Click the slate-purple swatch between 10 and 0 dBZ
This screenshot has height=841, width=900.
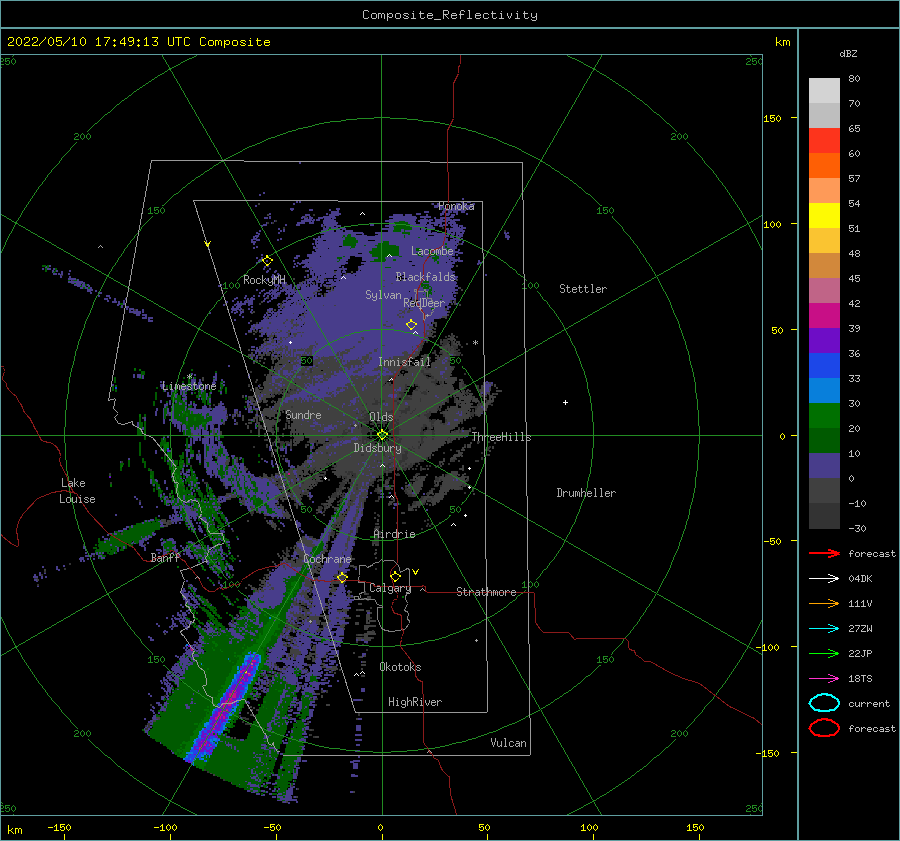pos(824,465)
